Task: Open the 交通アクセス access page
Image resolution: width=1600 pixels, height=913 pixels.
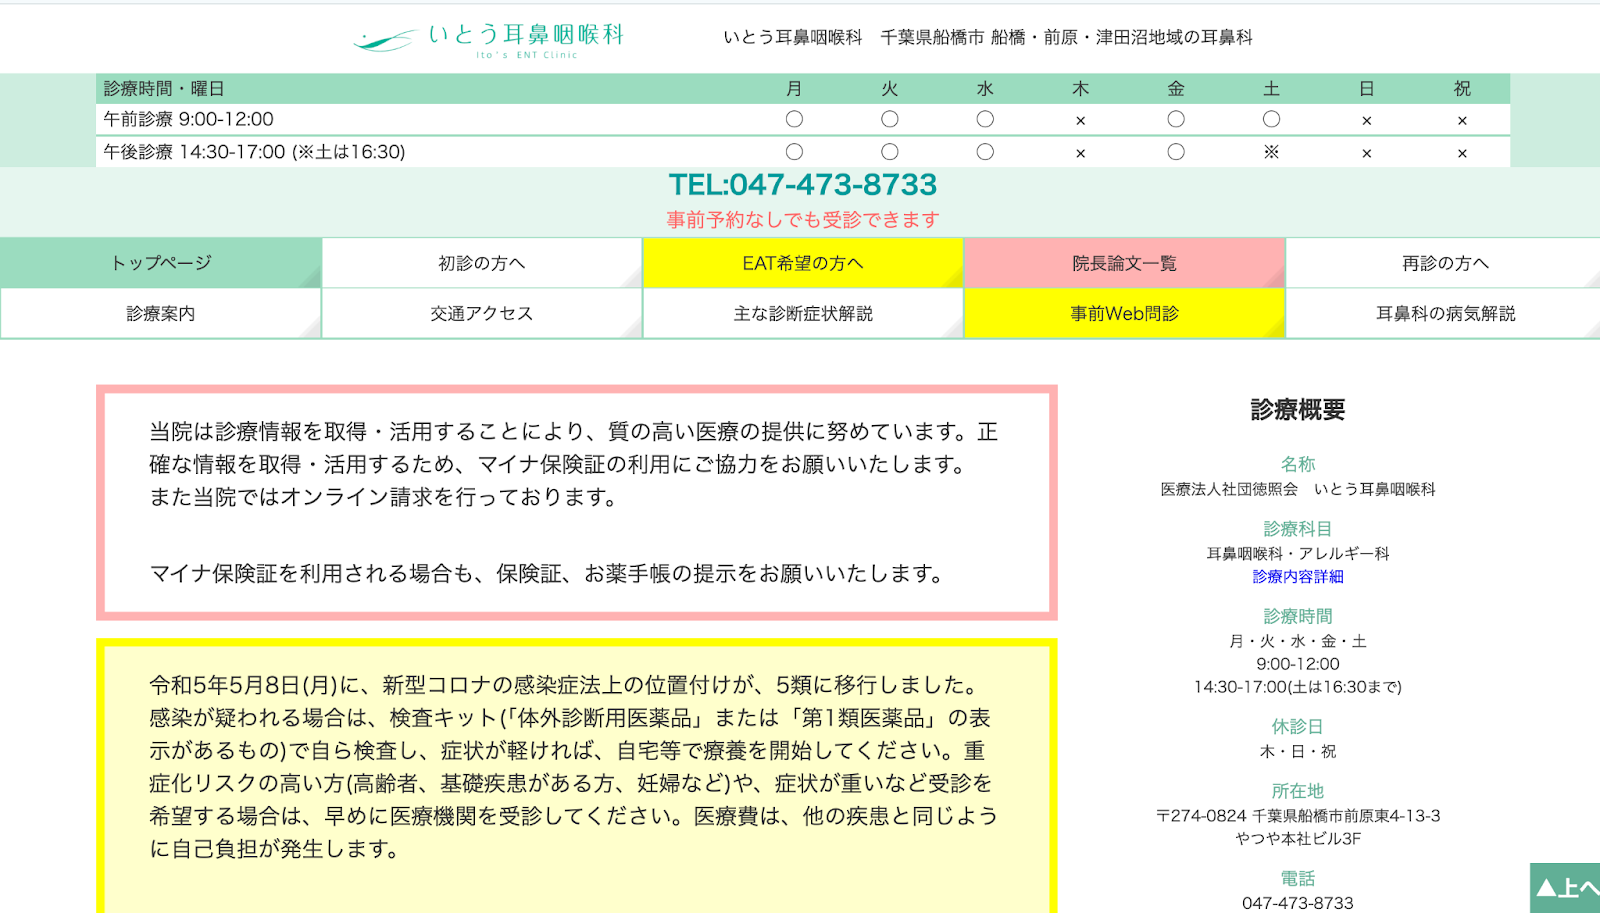Action: tap(483, 313)
